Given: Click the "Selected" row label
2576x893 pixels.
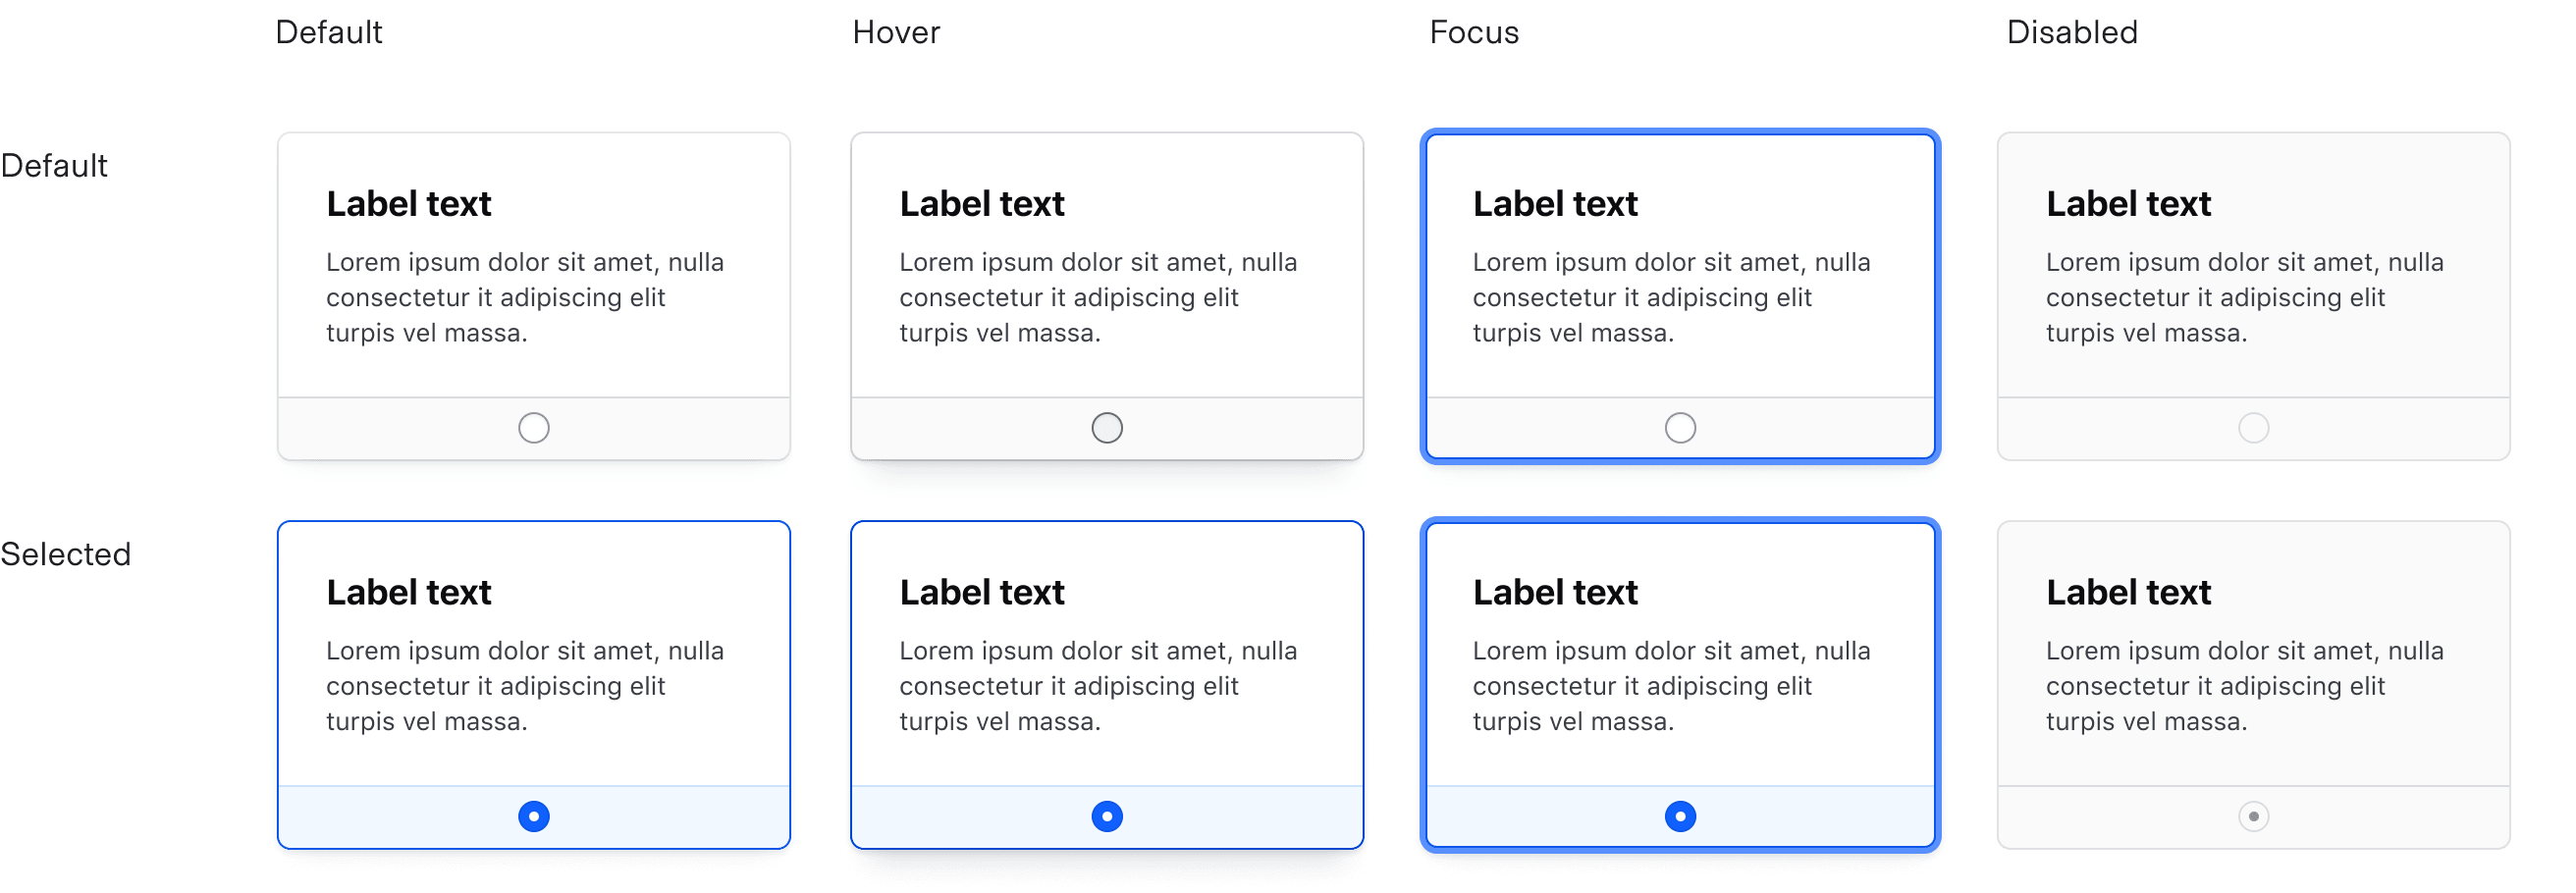Looking at the screenshot, I should click(65, 554).
